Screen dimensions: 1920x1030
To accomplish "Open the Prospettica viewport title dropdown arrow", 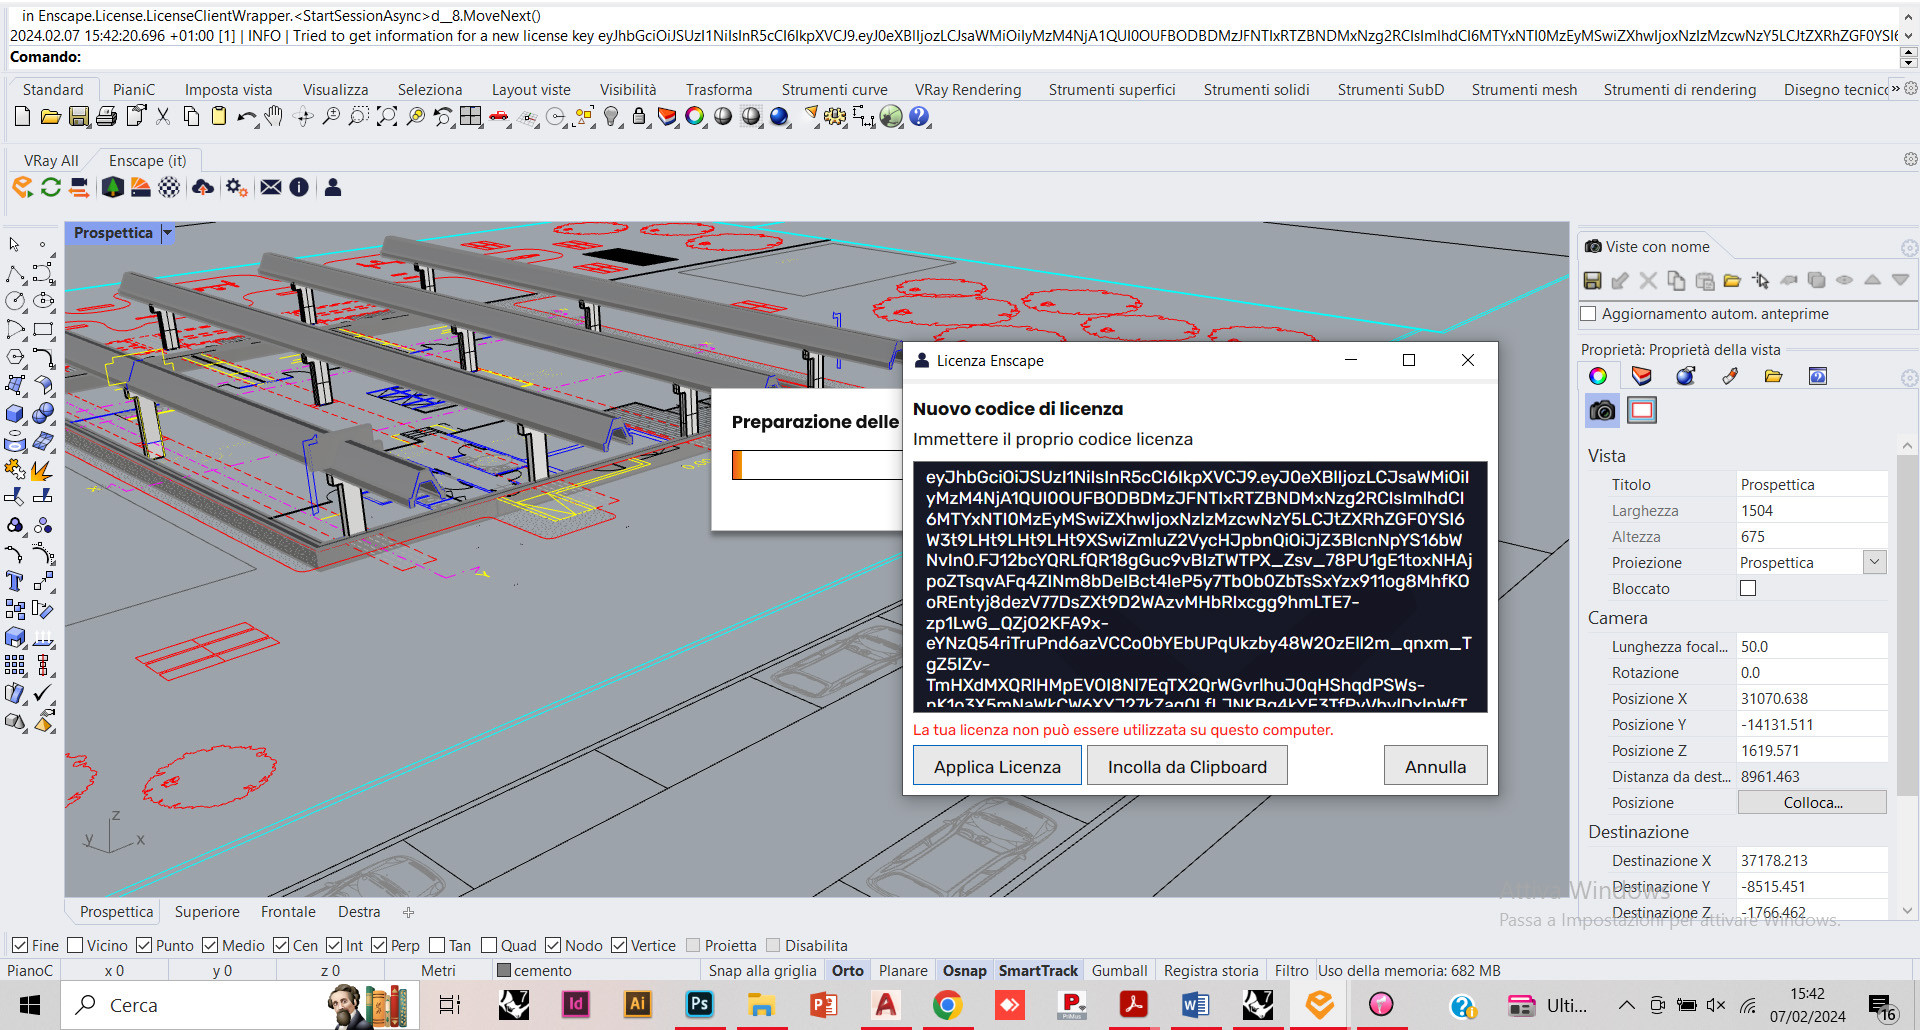I will 167,233.
